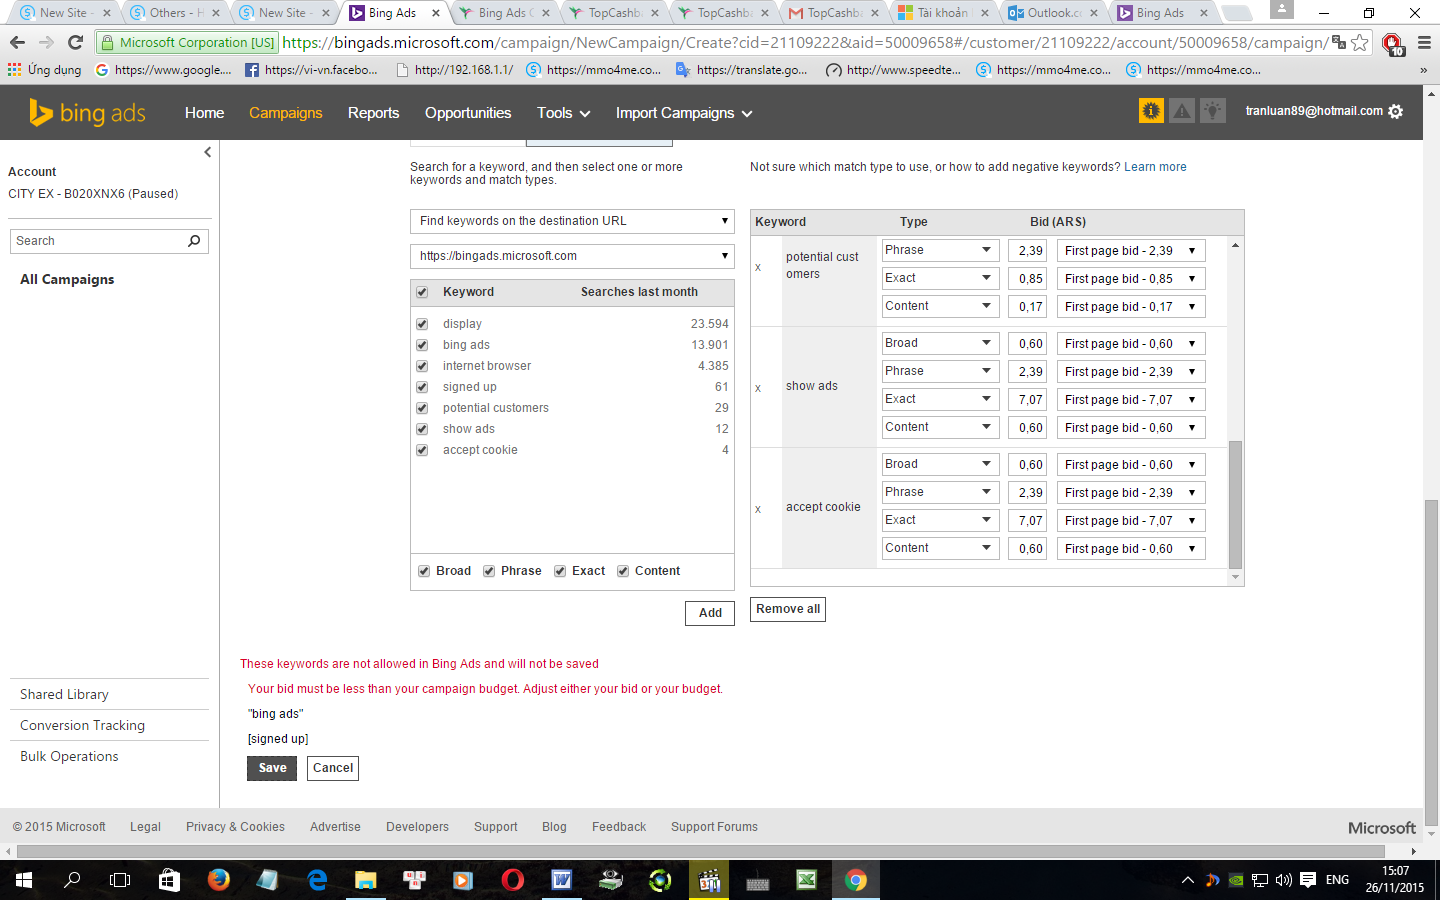Uncheck the 'signed up' keyword checkbox
Image resolution: width=1440 pixels, height=900 pixels.
point(422,387)
